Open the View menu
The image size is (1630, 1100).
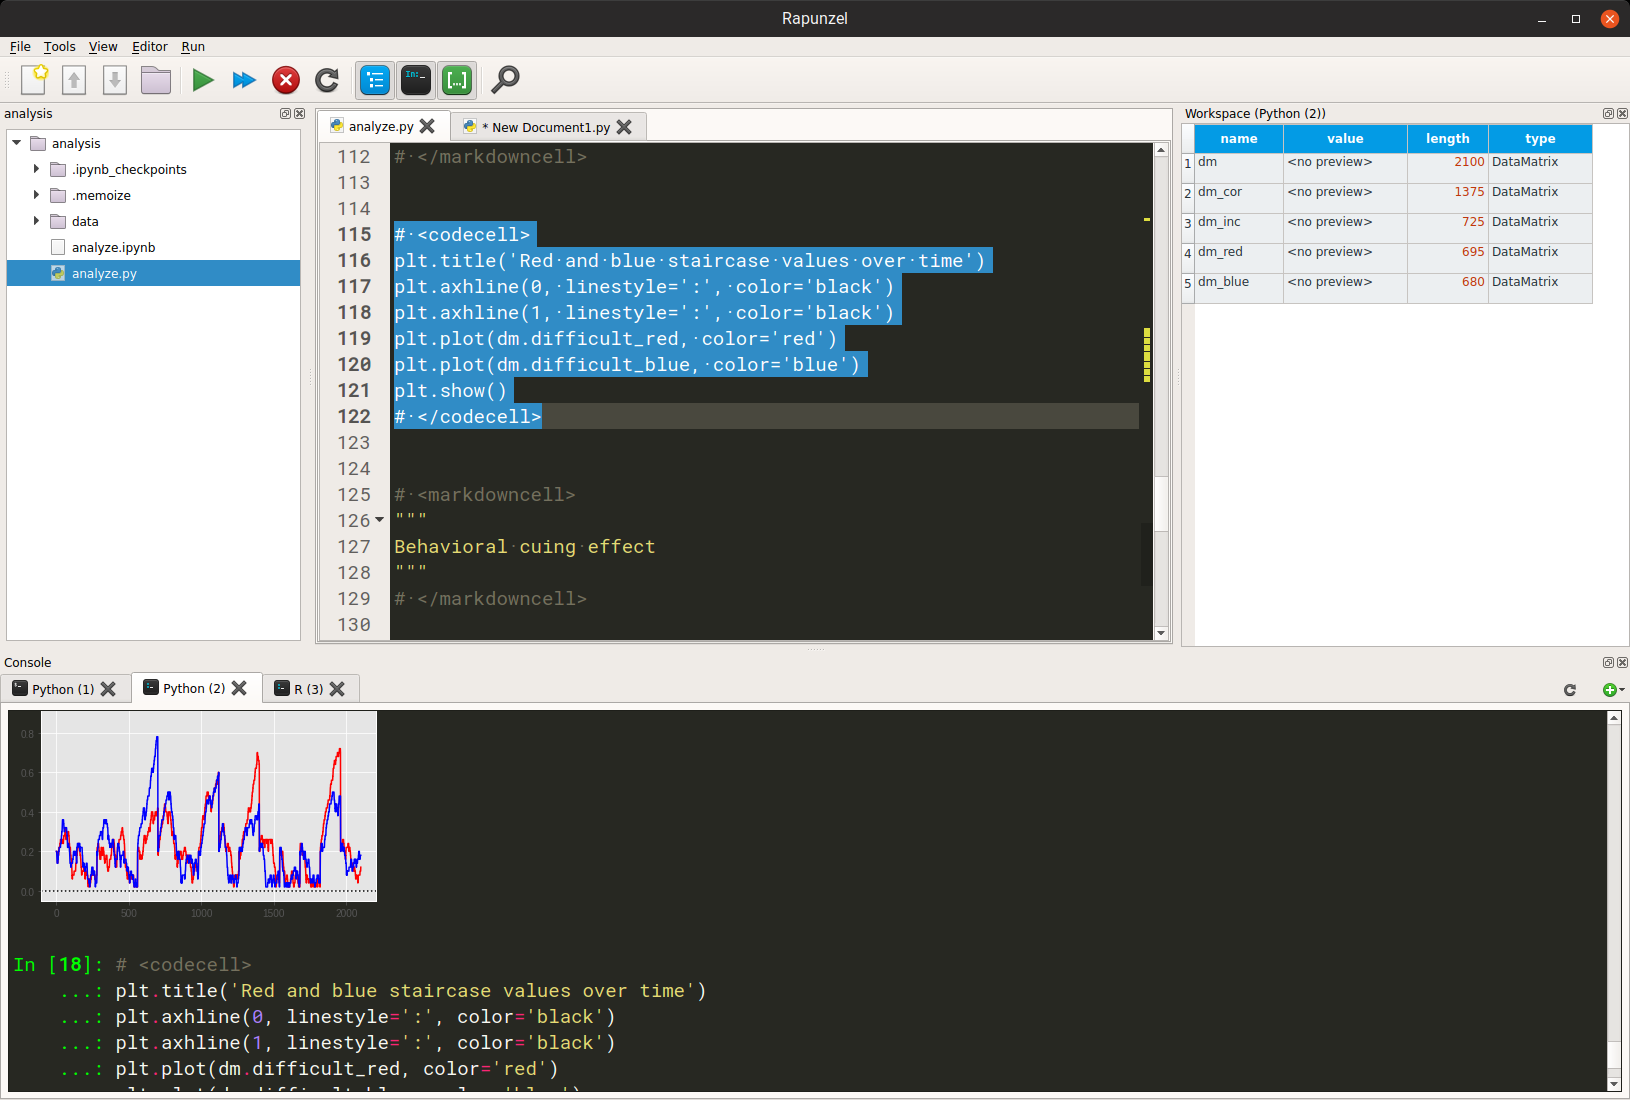(x=103, y=47)
